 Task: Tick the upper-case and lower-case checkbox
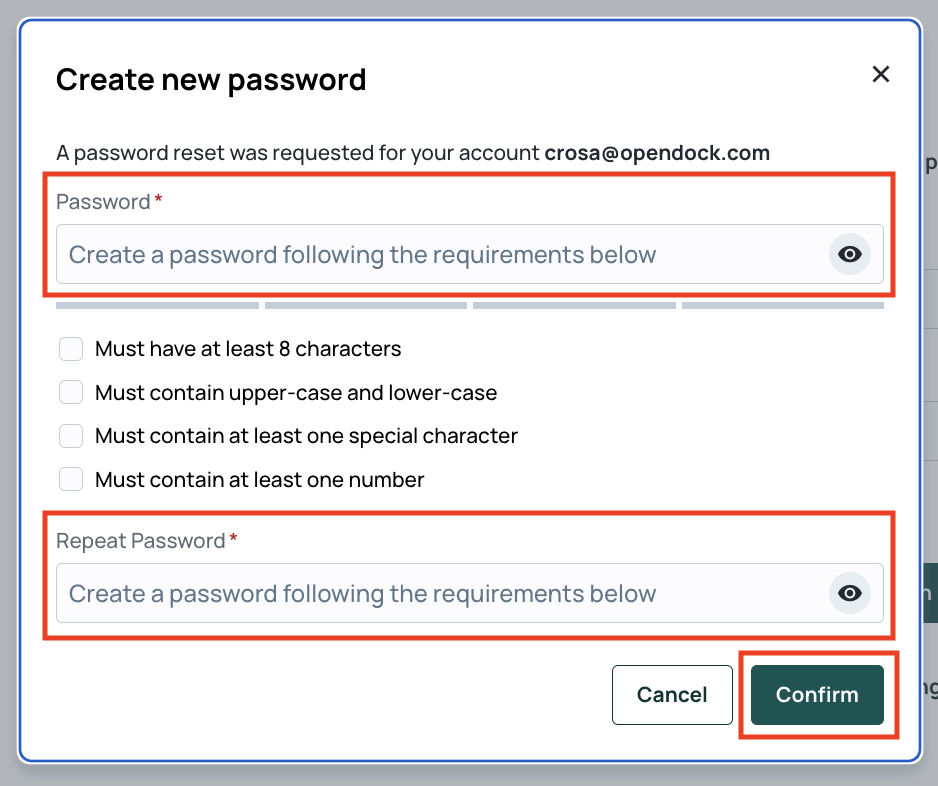[x=71, y=392]
